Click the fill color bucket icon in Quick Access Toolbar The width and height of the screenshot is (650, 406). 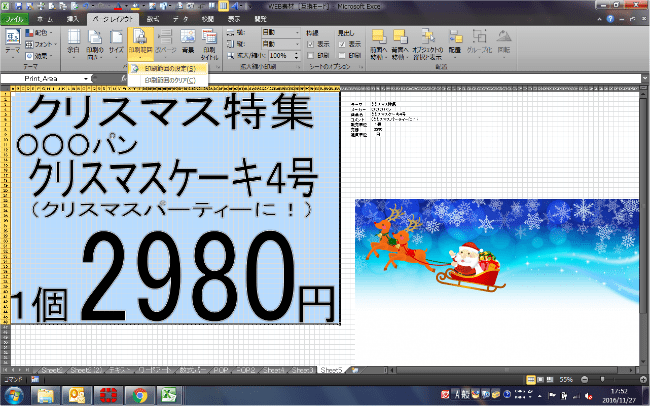point(135,6)
